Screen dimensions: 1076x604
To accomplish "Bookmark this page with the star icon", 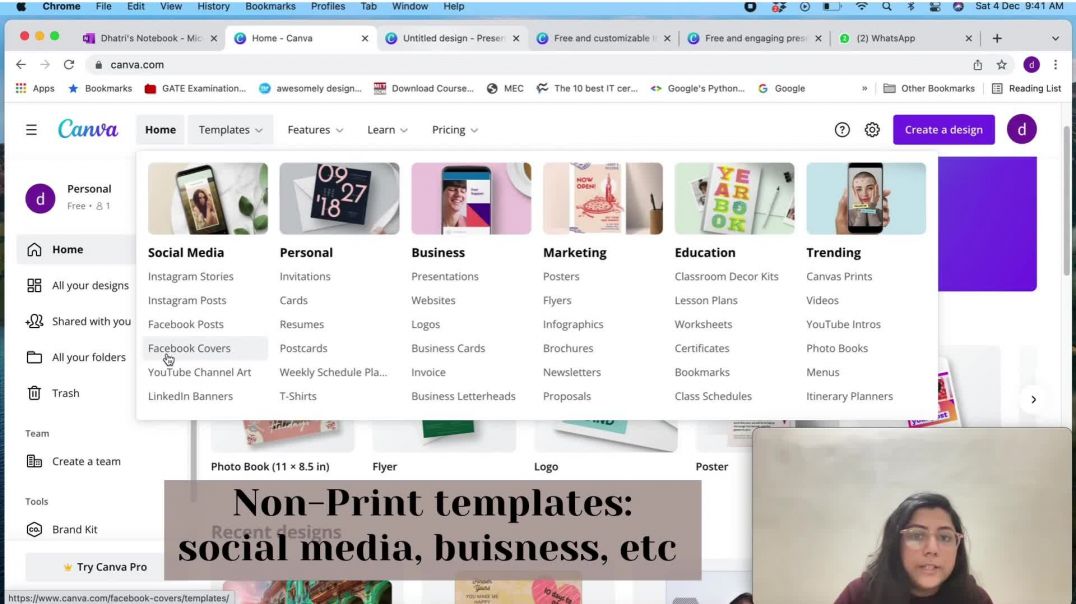I will [1002, 65].
